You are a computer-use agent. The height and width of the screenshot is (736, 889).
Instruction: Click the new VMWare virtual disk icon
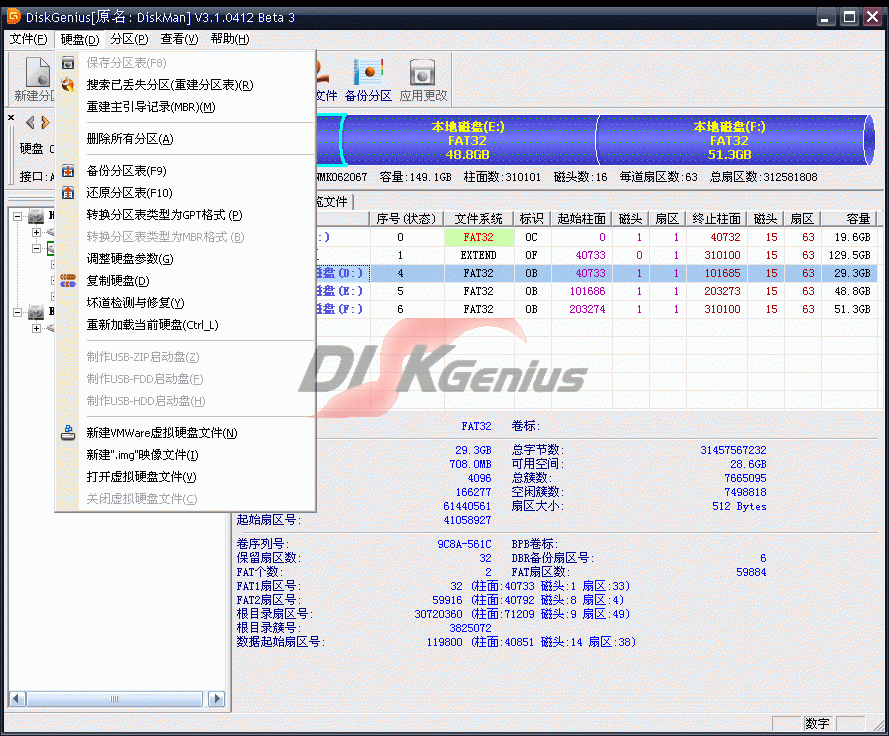(x=68, y=433)
